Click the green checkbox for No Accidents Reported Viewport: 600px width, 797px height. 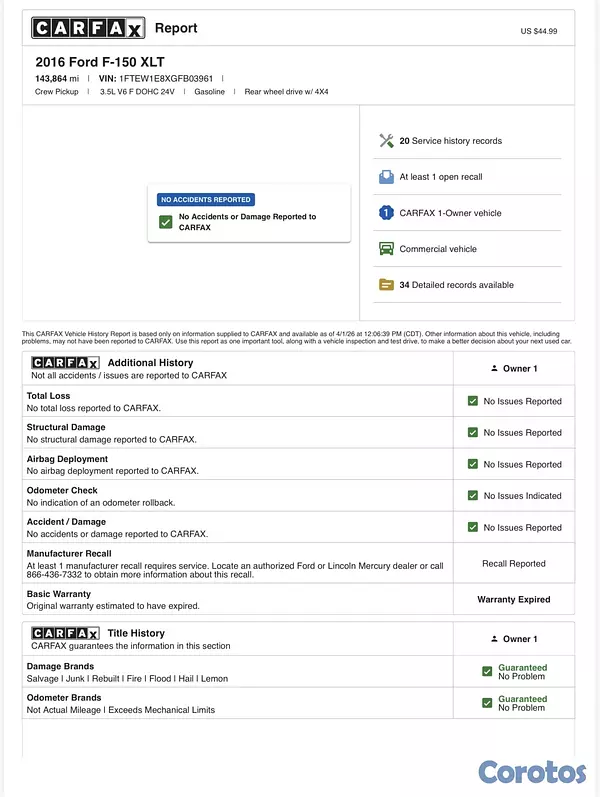tap(166, 222)
